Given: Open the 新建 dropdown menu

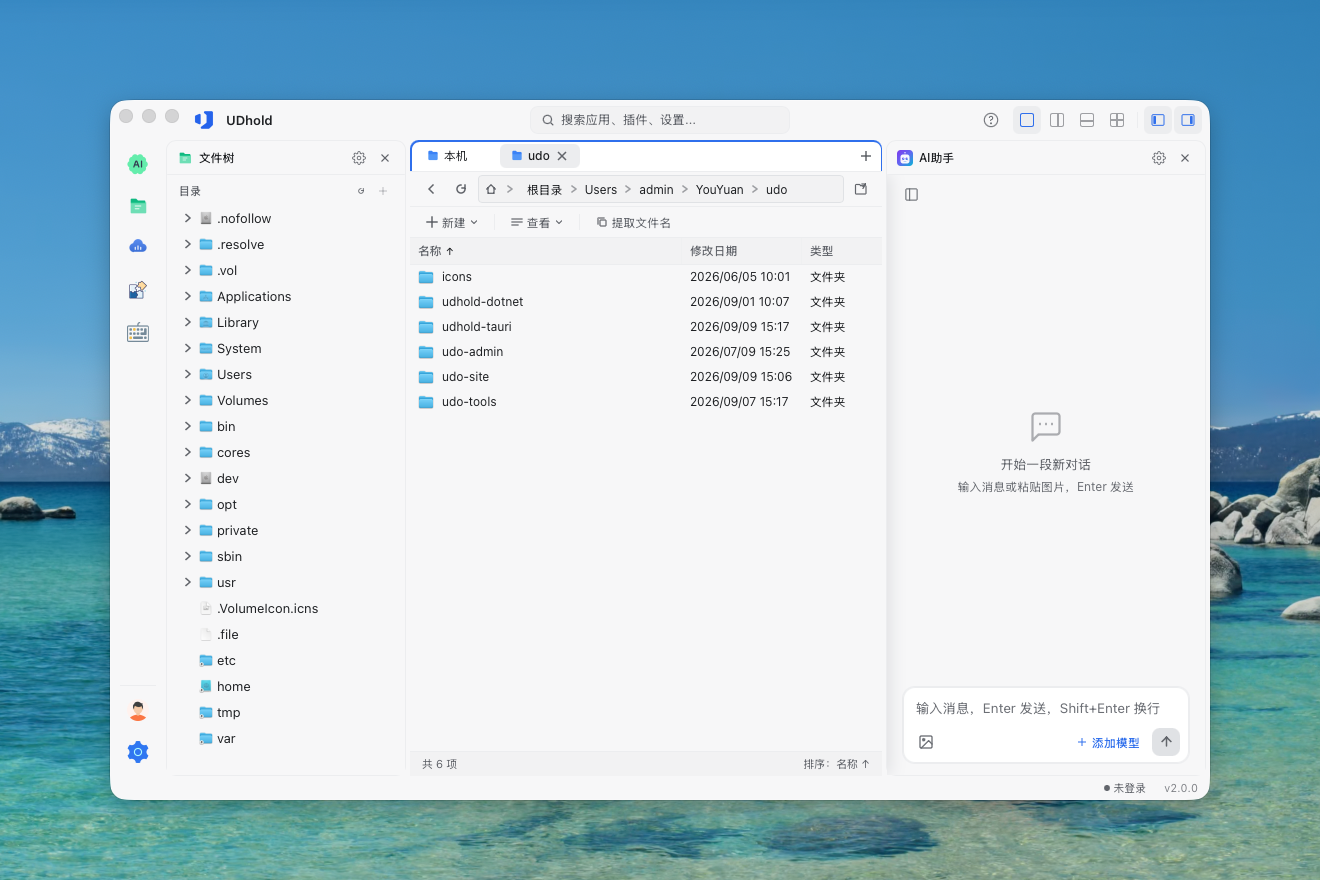Looking at the screenshot, I should click(452, 222).
